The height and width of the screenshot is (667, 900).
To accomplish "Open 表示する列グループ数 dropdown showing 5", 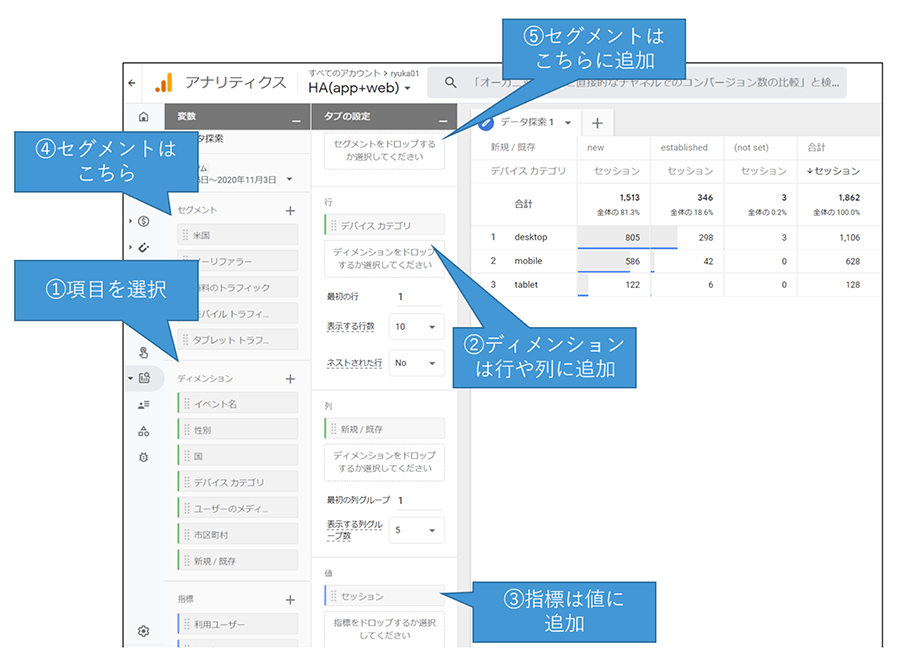I will point(416,530).
